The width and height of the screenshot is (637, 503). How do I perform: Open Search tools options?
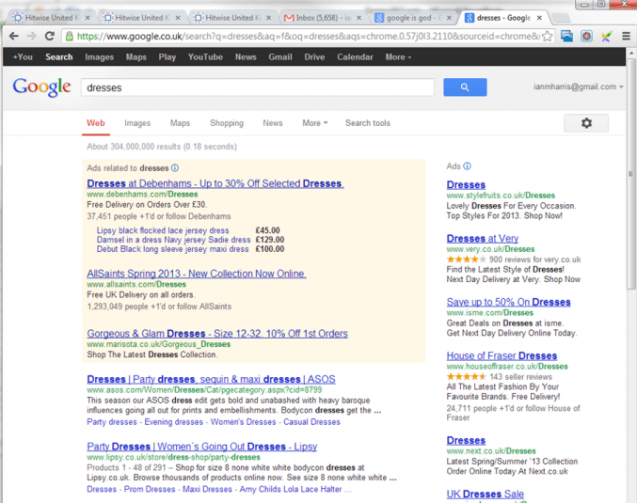[367, 123]
